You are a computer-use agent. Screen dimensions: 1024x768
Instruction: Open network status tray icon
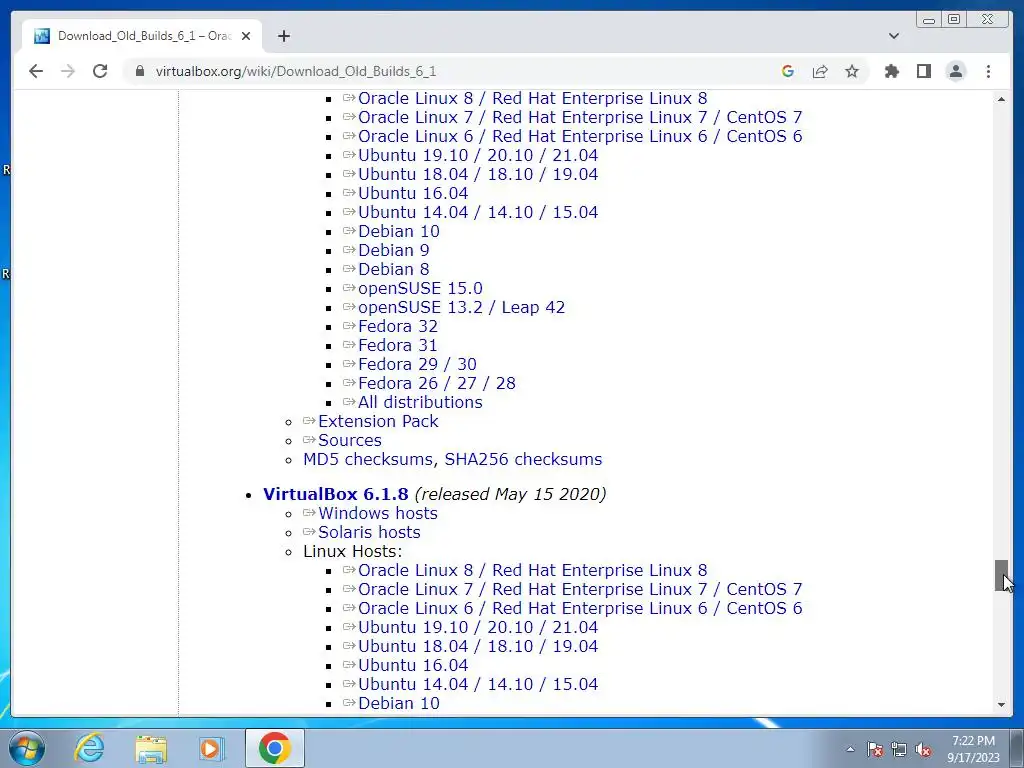pos(899,749)
